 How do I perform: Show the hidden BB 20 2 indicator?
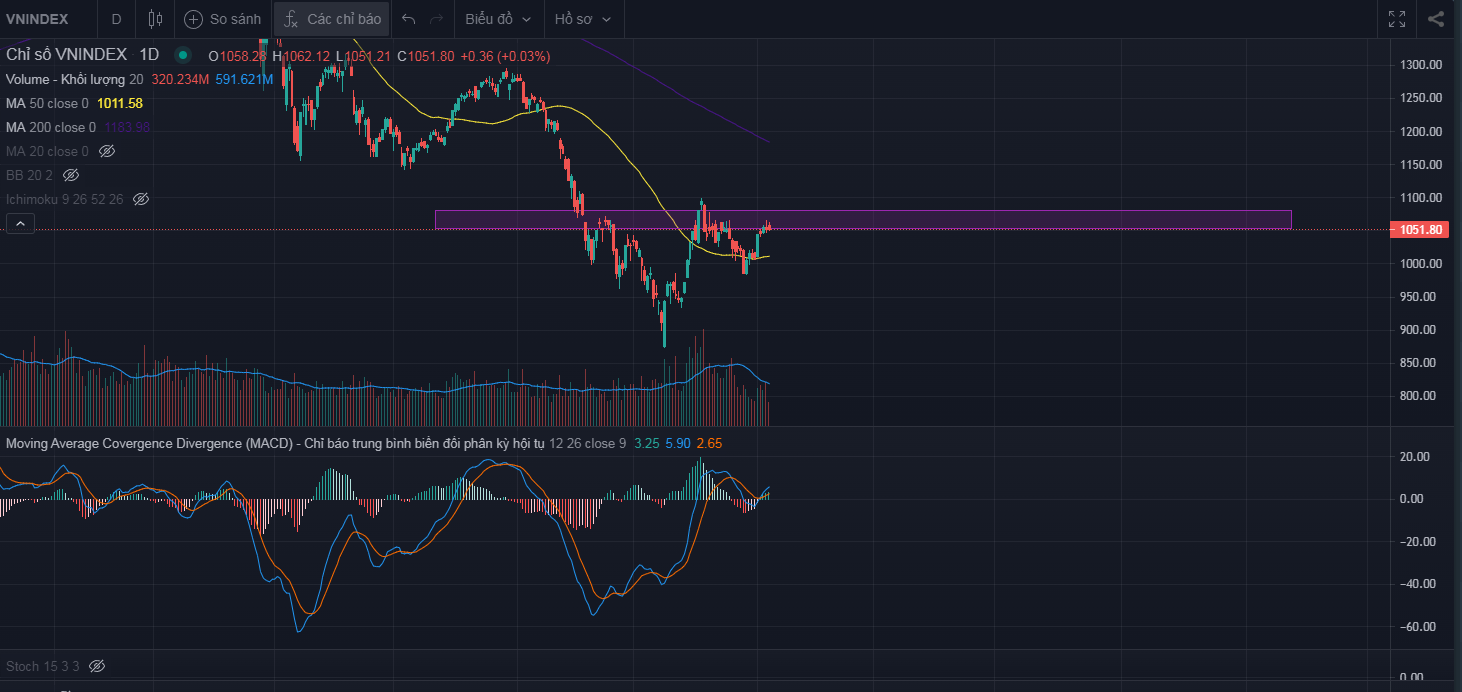(71, 175)
